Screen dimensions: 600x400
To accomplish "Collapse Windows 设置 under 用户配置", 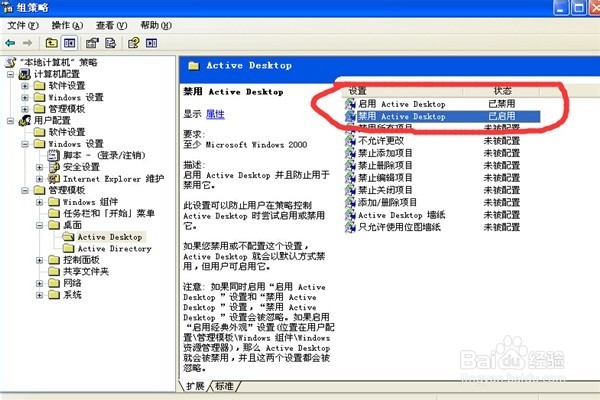I will pyautogui.click(x=25, y=144).
